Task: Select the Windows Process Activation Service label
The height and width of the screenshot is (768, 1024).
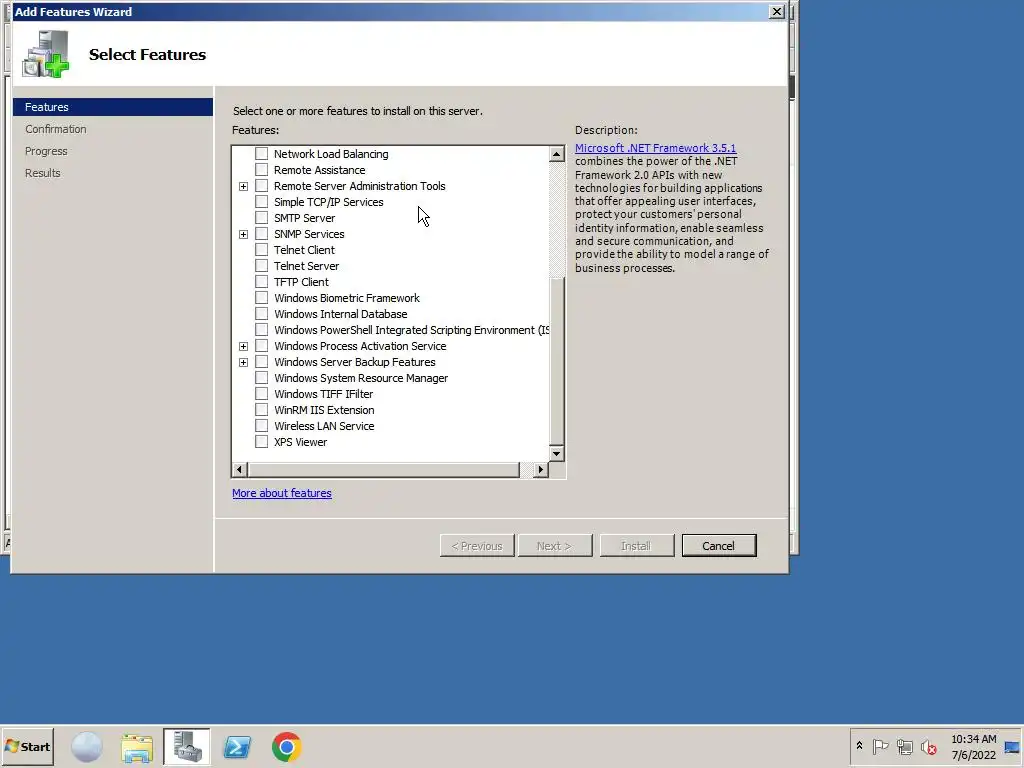Action: coord(360,346)
